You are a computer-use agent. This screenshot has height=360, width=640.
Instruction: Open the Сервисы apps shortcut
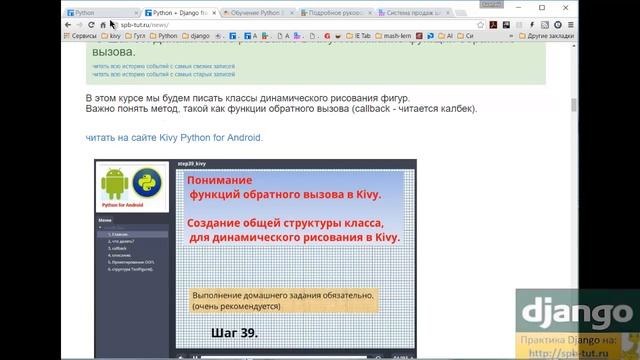80,36
